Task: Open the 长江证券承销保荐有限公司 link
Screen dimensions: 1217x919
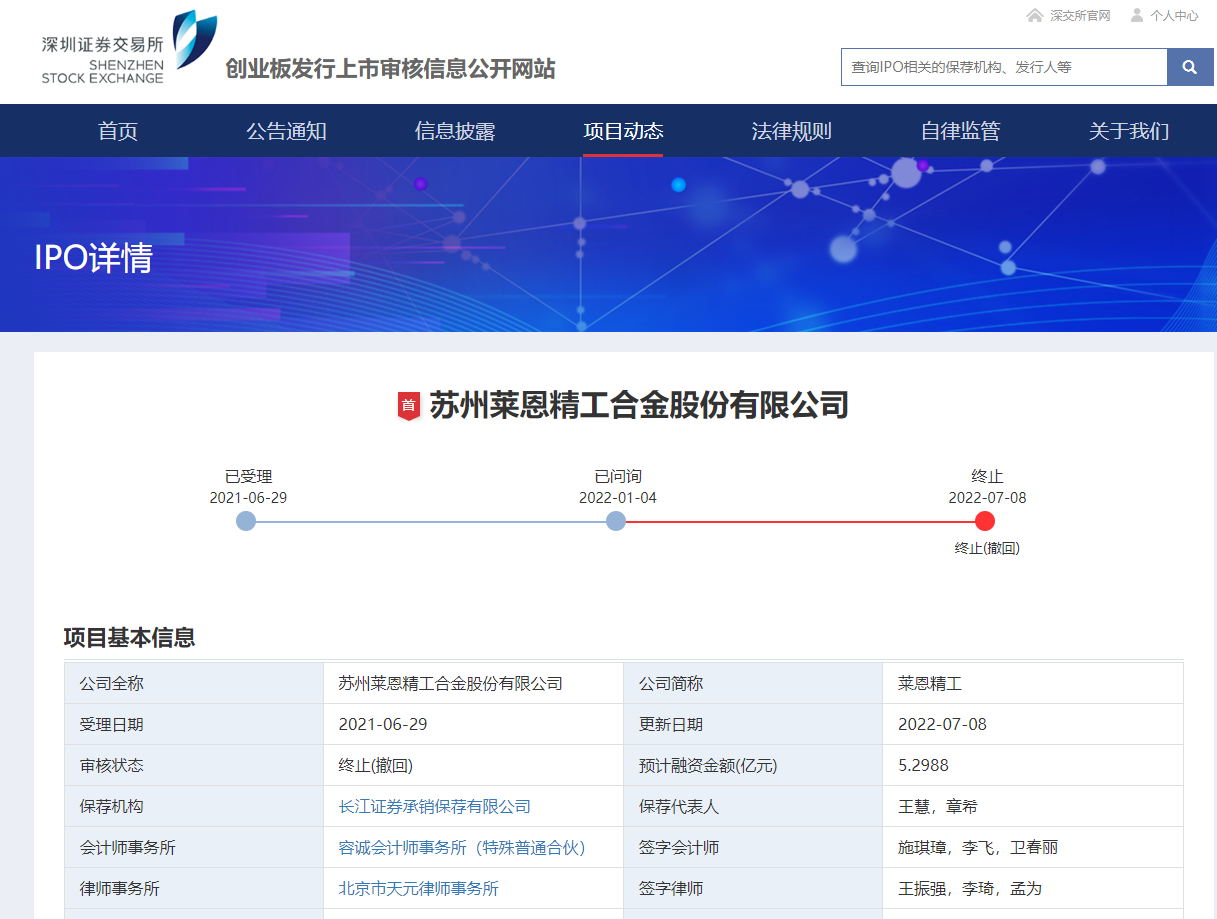Action: [435, 807]
